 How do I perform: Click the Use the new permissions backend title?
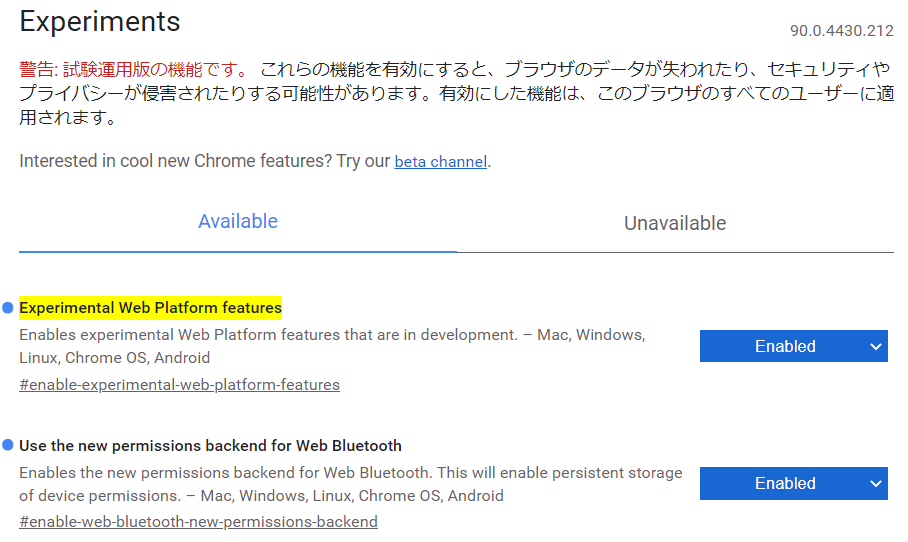pyautogui.click(x=210, y=446)
